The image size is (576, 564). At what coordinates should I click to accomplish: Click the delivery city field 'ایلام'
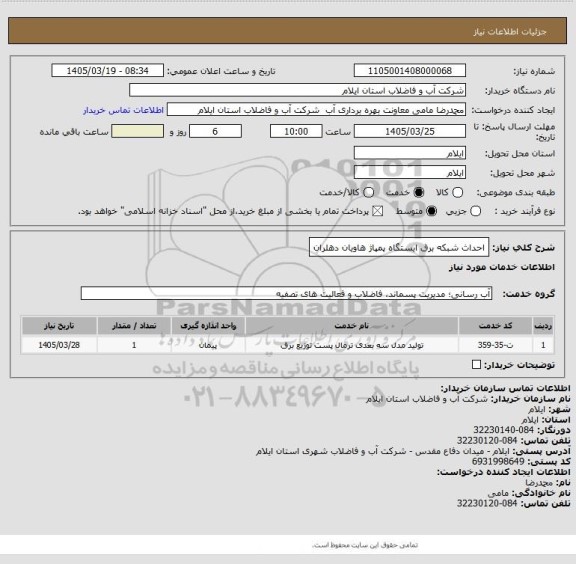click(410, 173)
